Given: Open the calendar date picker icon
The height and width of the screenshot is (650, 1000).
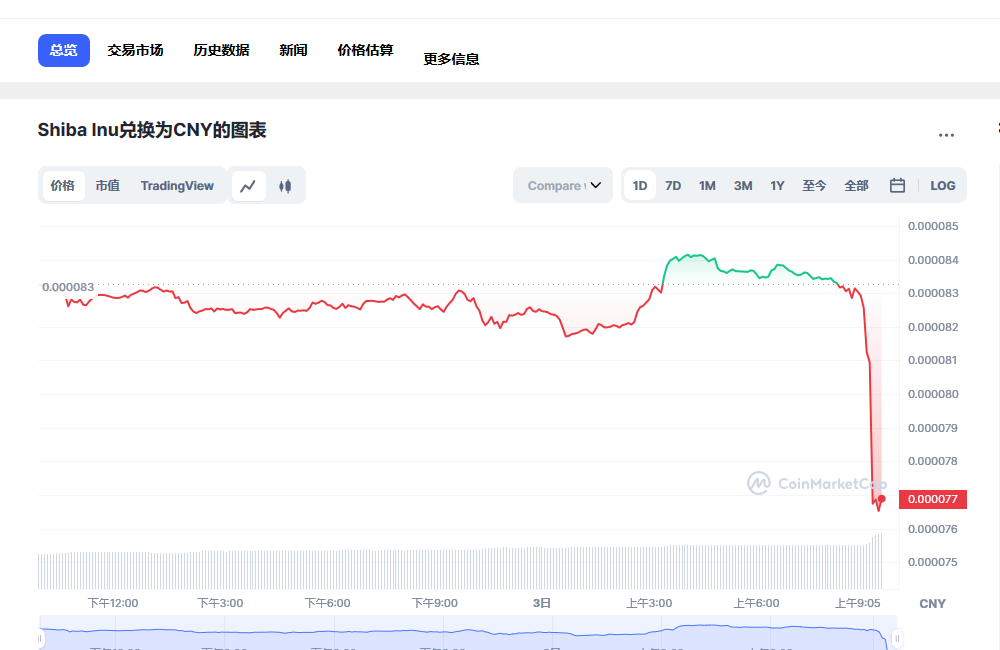Looking at the screenshot, I should pyautogui.click(x=897, y=185).
